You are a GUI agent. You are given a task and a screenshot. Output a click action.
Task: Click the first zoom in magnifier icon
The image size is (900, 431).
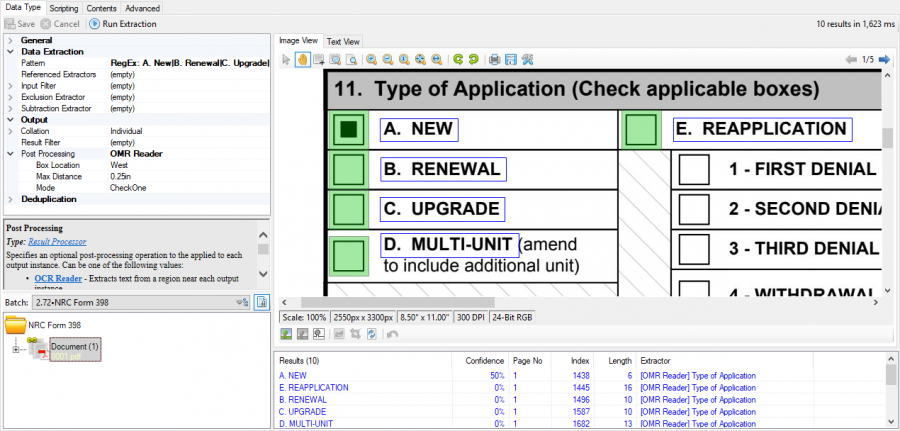[x=371, y=60]
